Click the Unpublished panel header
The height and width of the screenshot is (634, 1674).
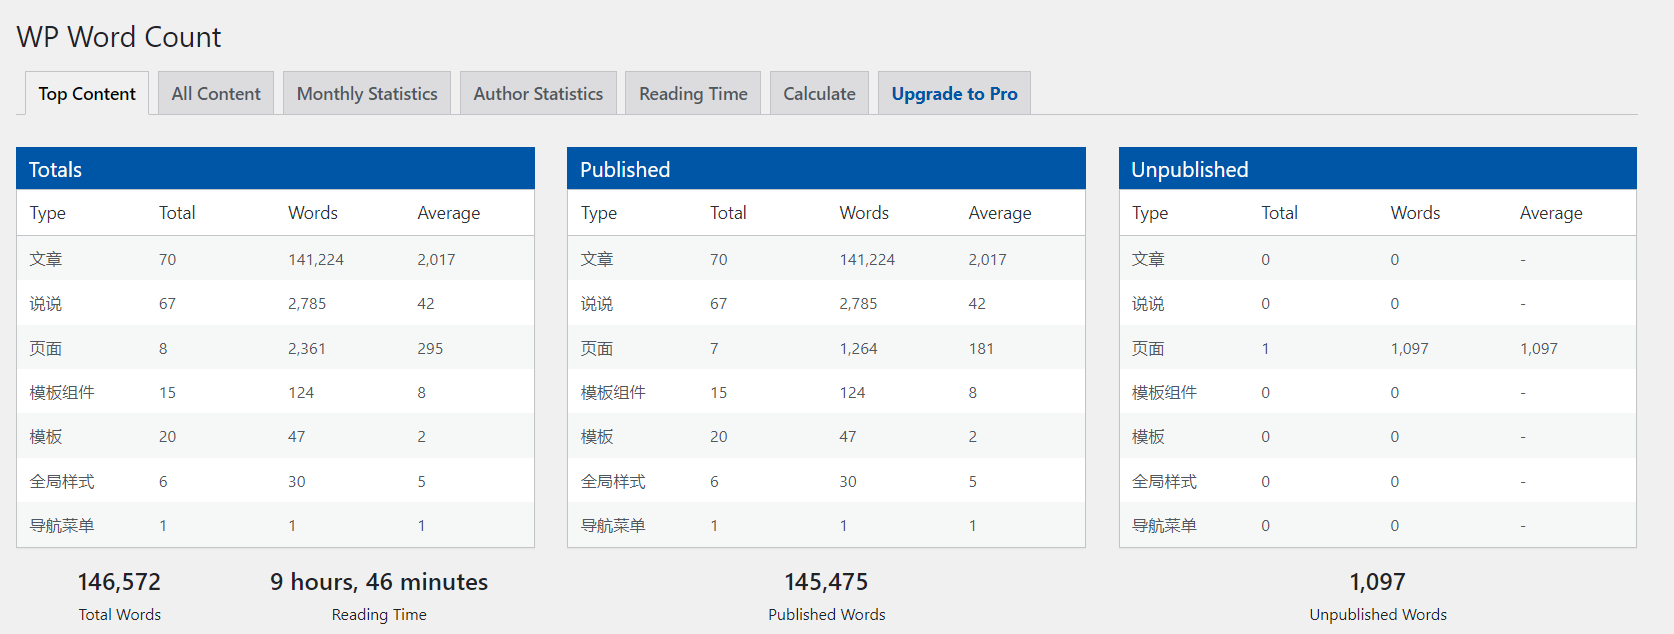pyautogui.click(x=1377, y=169)
